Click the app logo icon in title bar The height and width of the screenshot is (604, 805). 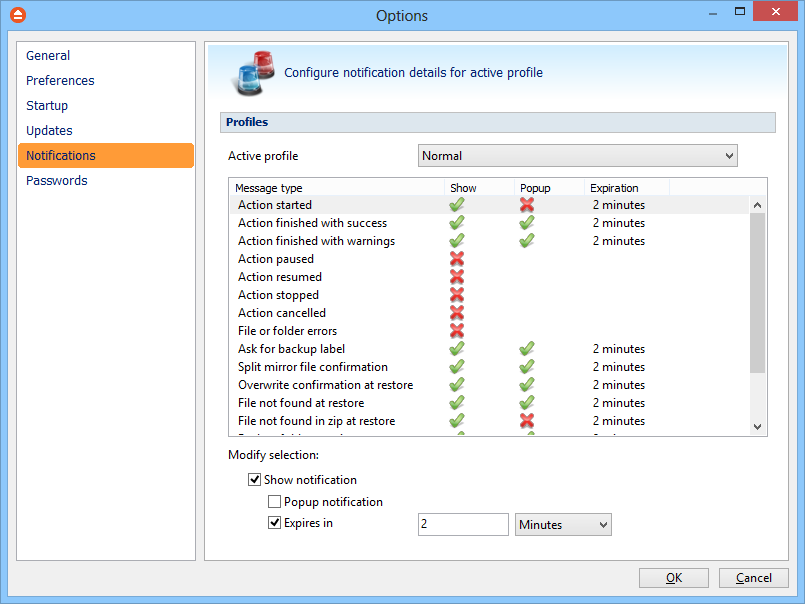point(17,15)
